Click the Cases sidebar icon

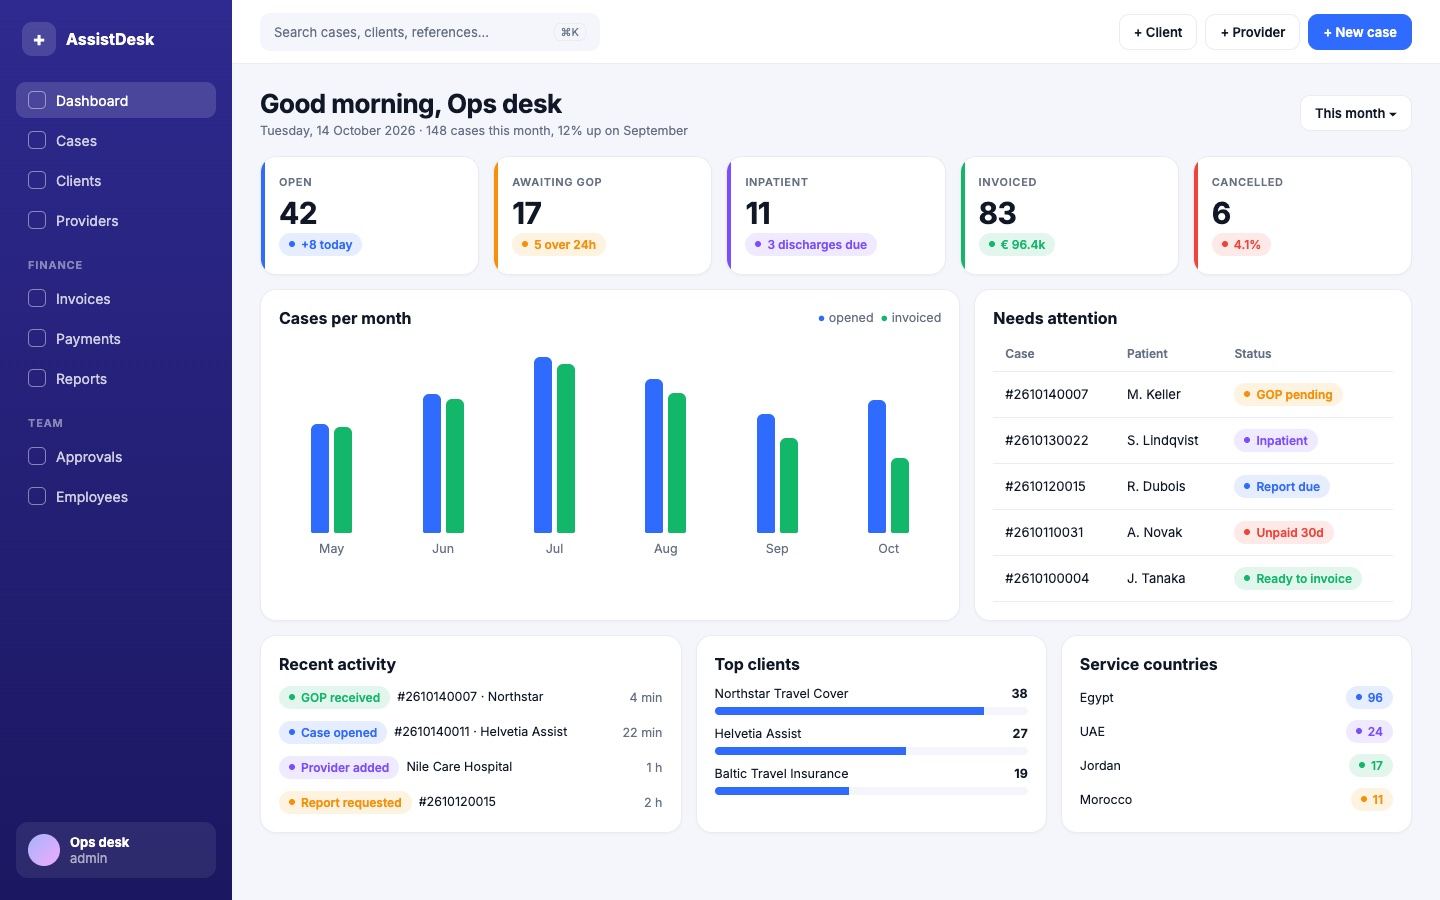coord(37,140)
